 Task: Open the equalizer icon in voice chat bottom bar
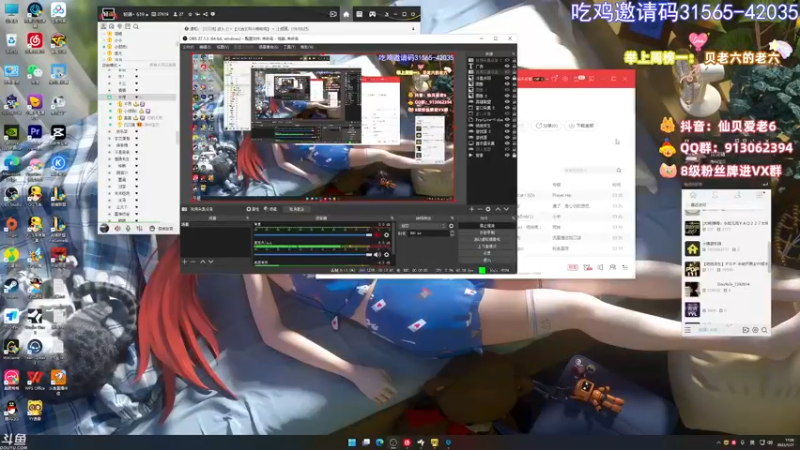point(139,229)
